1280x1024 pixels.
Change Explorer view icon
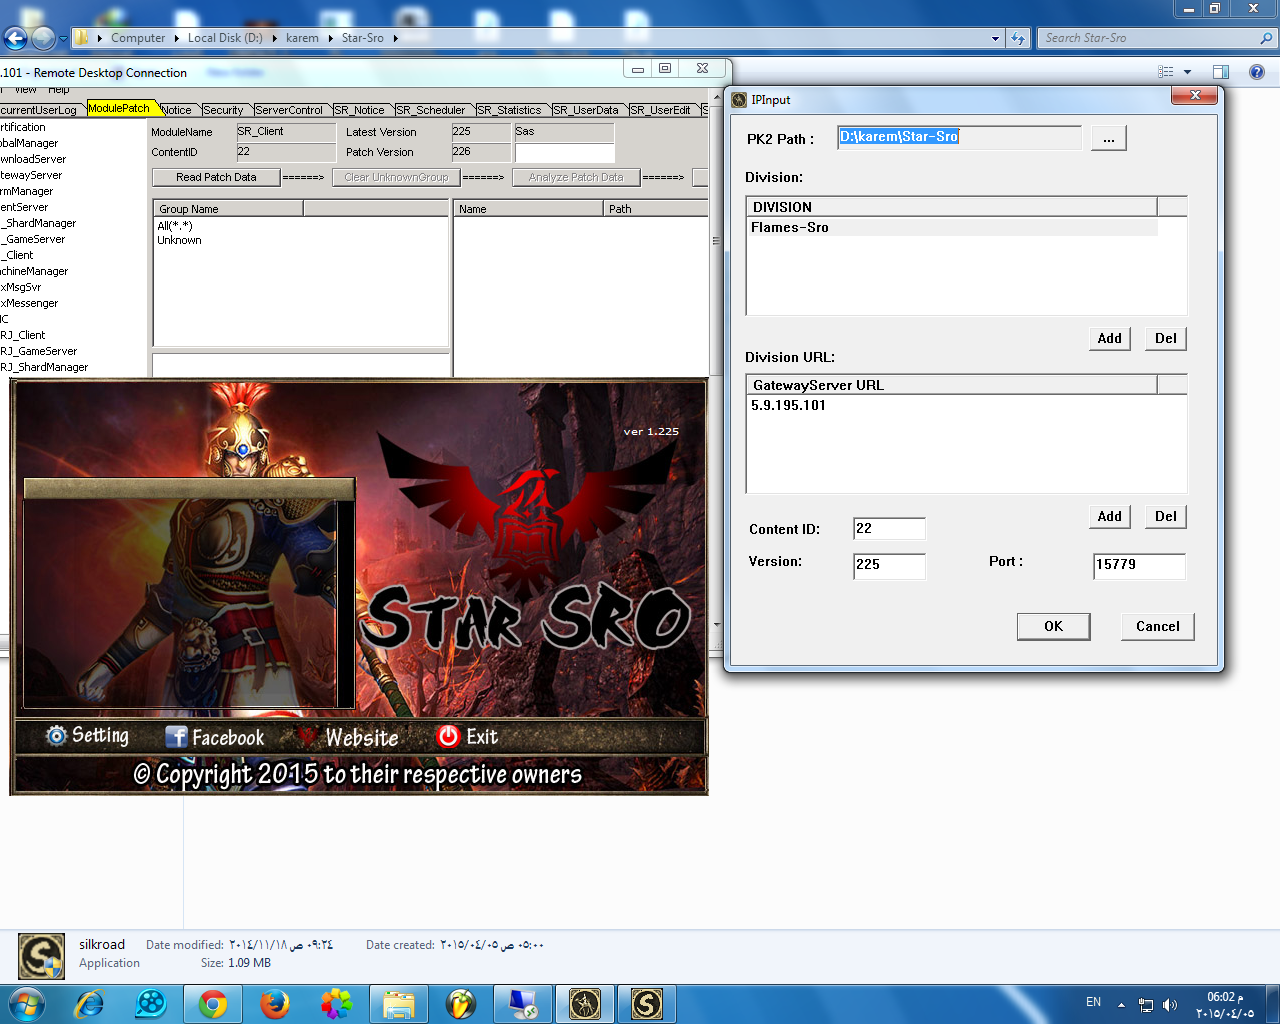pyautogui.click(x=1166, y=72)
